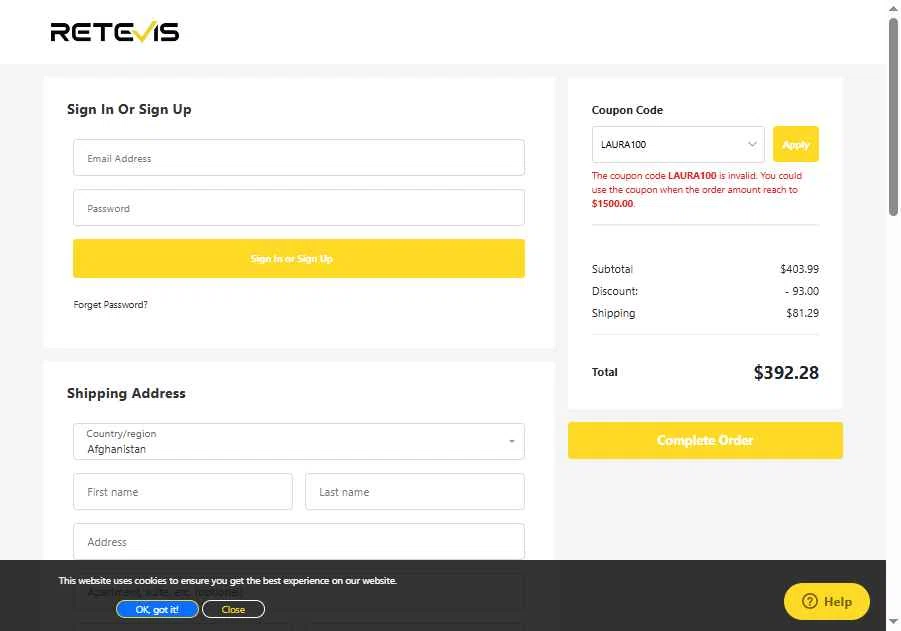Click the Complete Order button
The height and width of the screenshot is (631, 901).
point(705,440)
